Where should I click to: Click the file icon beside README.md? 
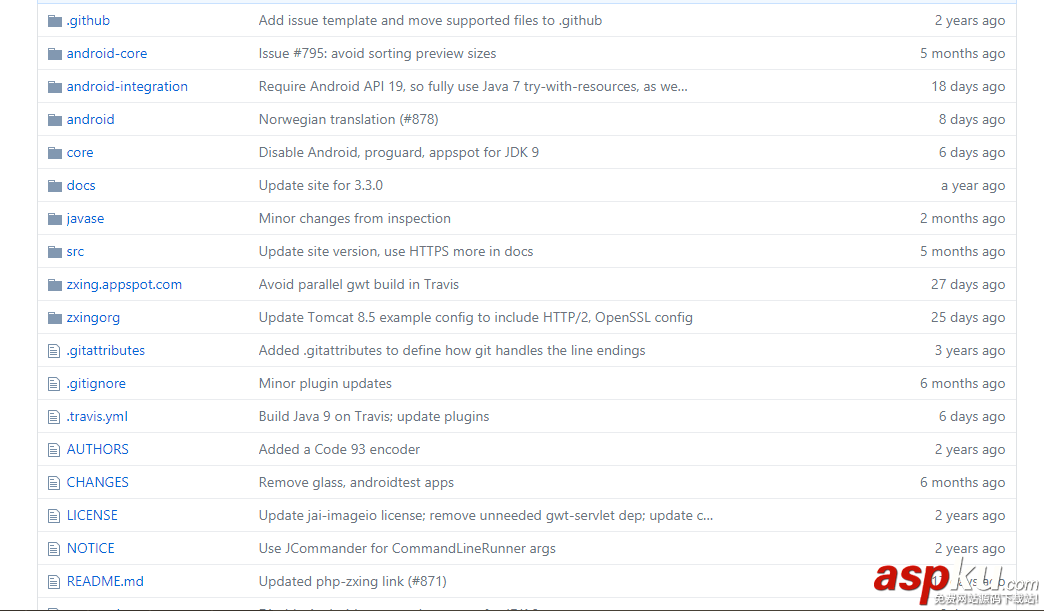point(55,582)
